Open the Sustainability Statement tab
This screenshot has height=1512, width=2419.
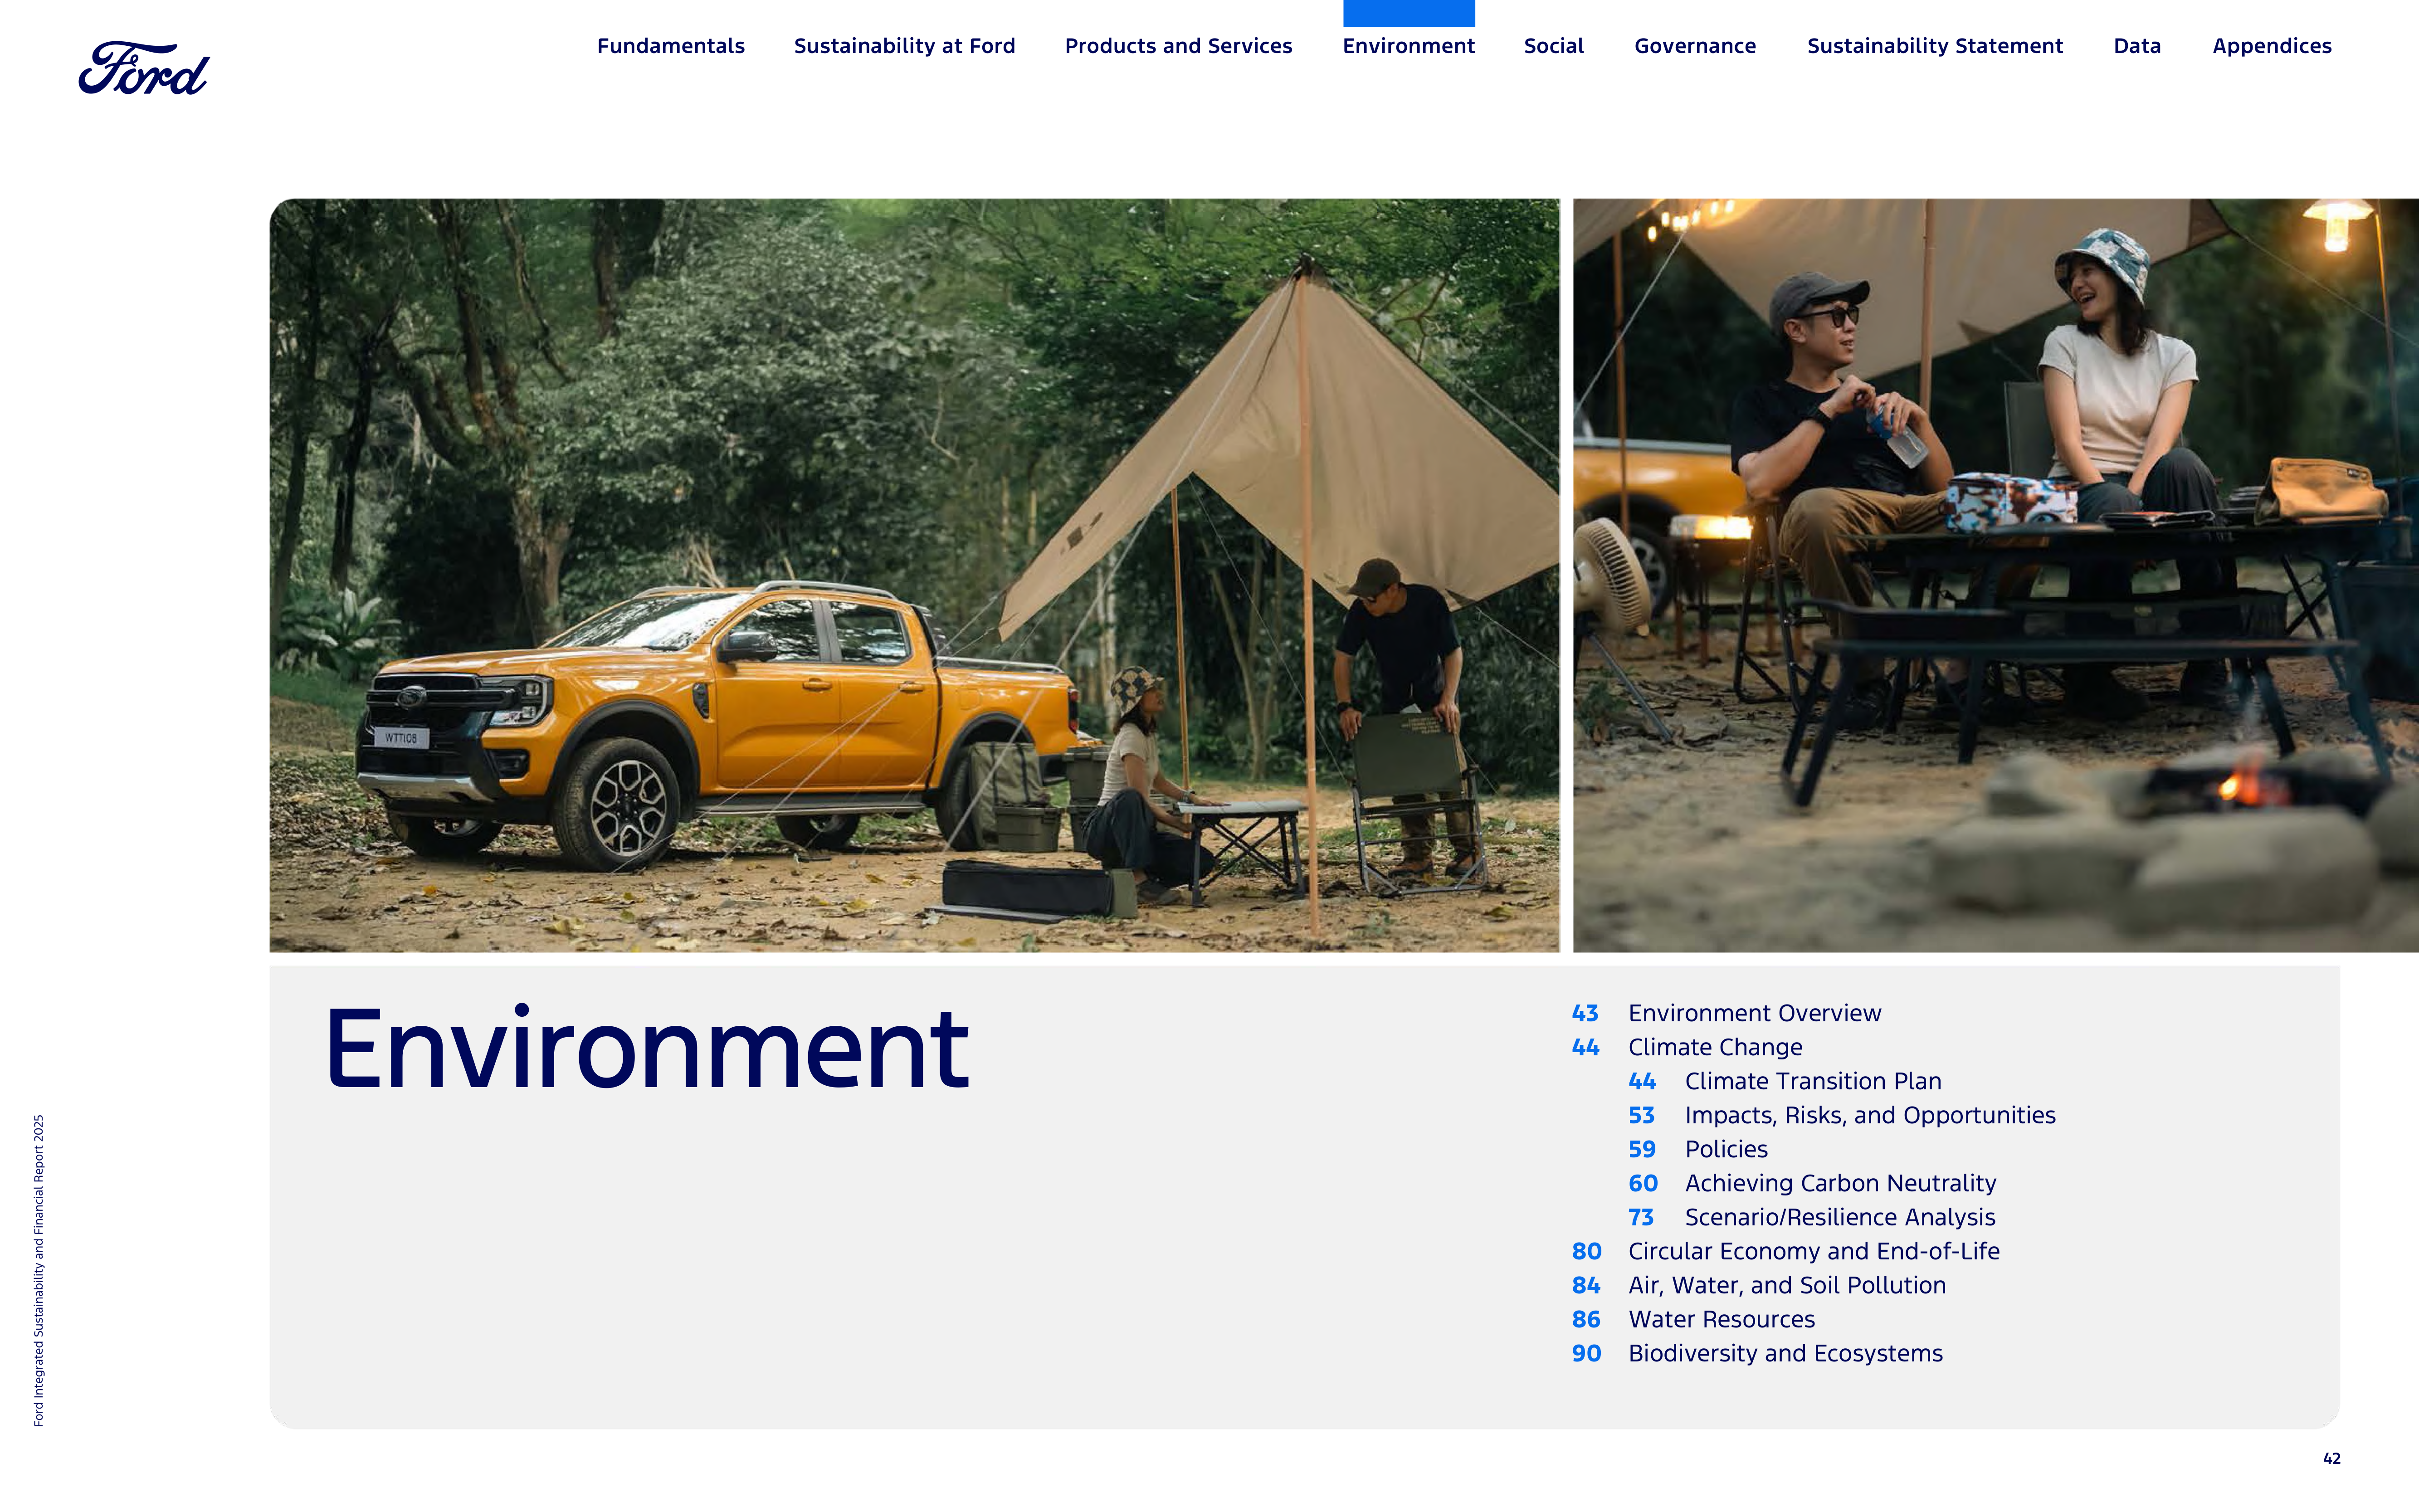1934,46
